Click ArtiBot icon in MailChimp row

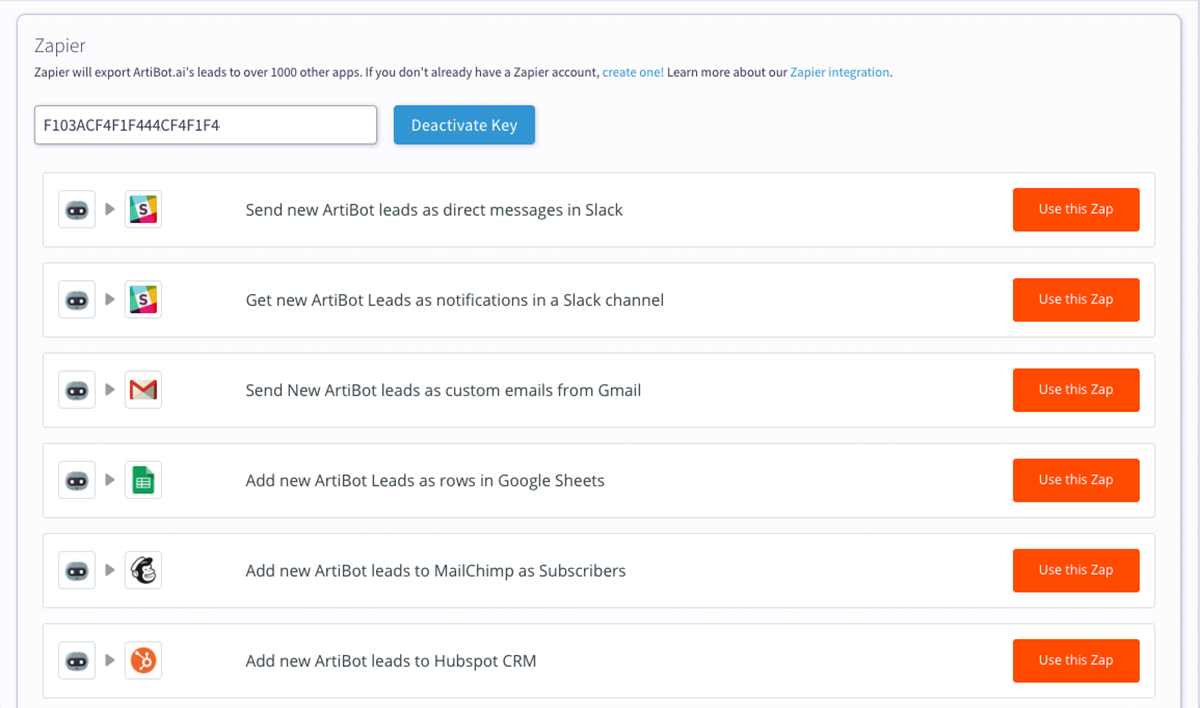77,571
